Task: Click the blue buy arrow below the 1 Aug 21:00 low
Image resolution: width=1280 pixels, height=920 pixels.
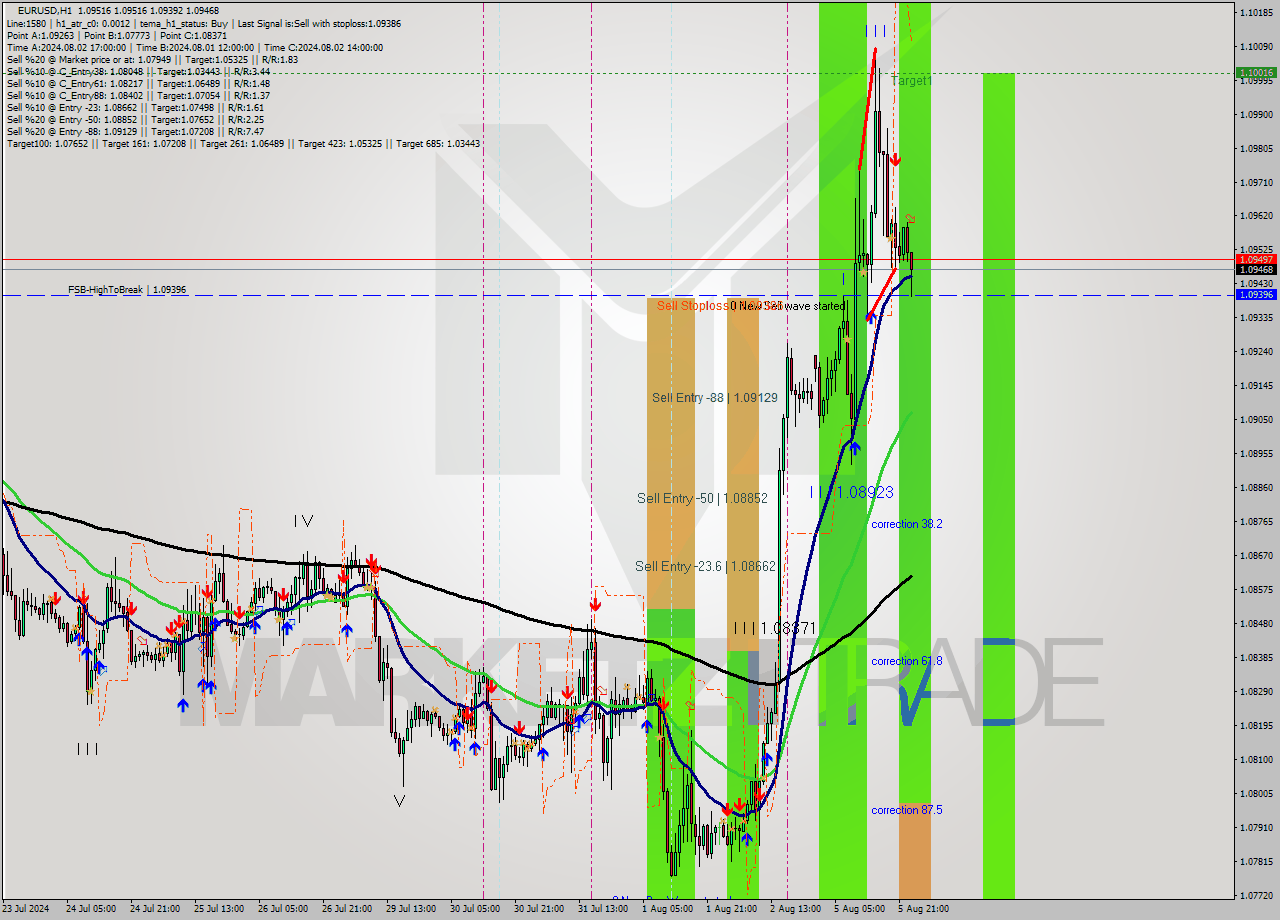Action: (747, 839)
